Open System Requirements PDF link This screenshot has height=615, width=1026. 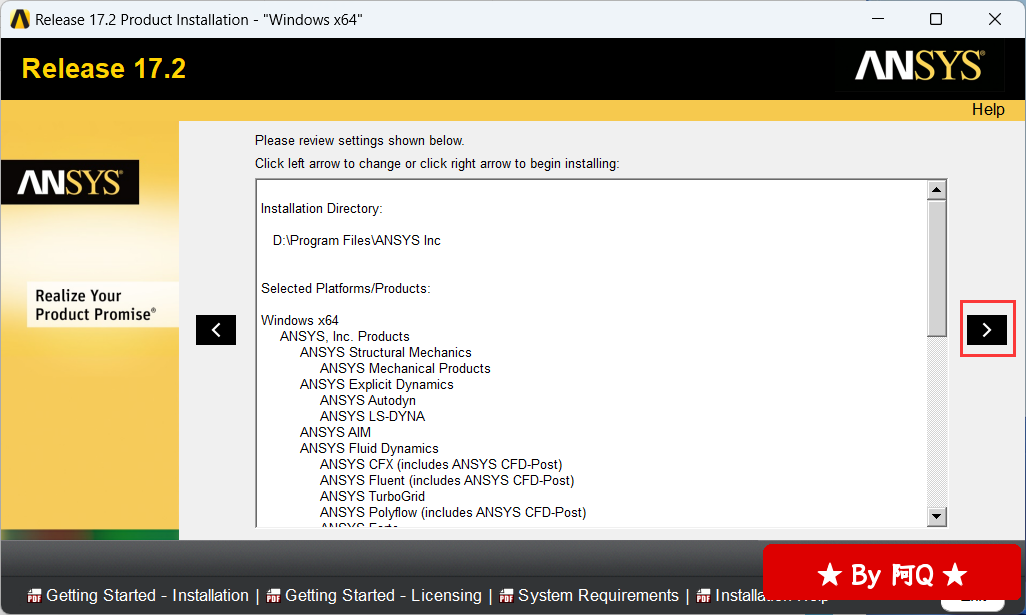pos(598,595)
